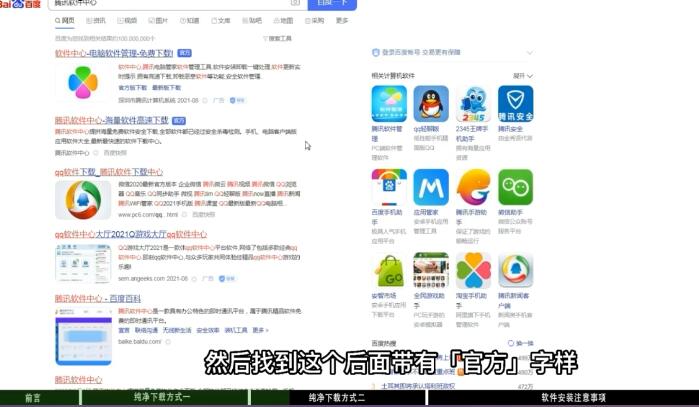Open the 腾讯软件中心-海量软件高速下载 result link

point(111,120)
